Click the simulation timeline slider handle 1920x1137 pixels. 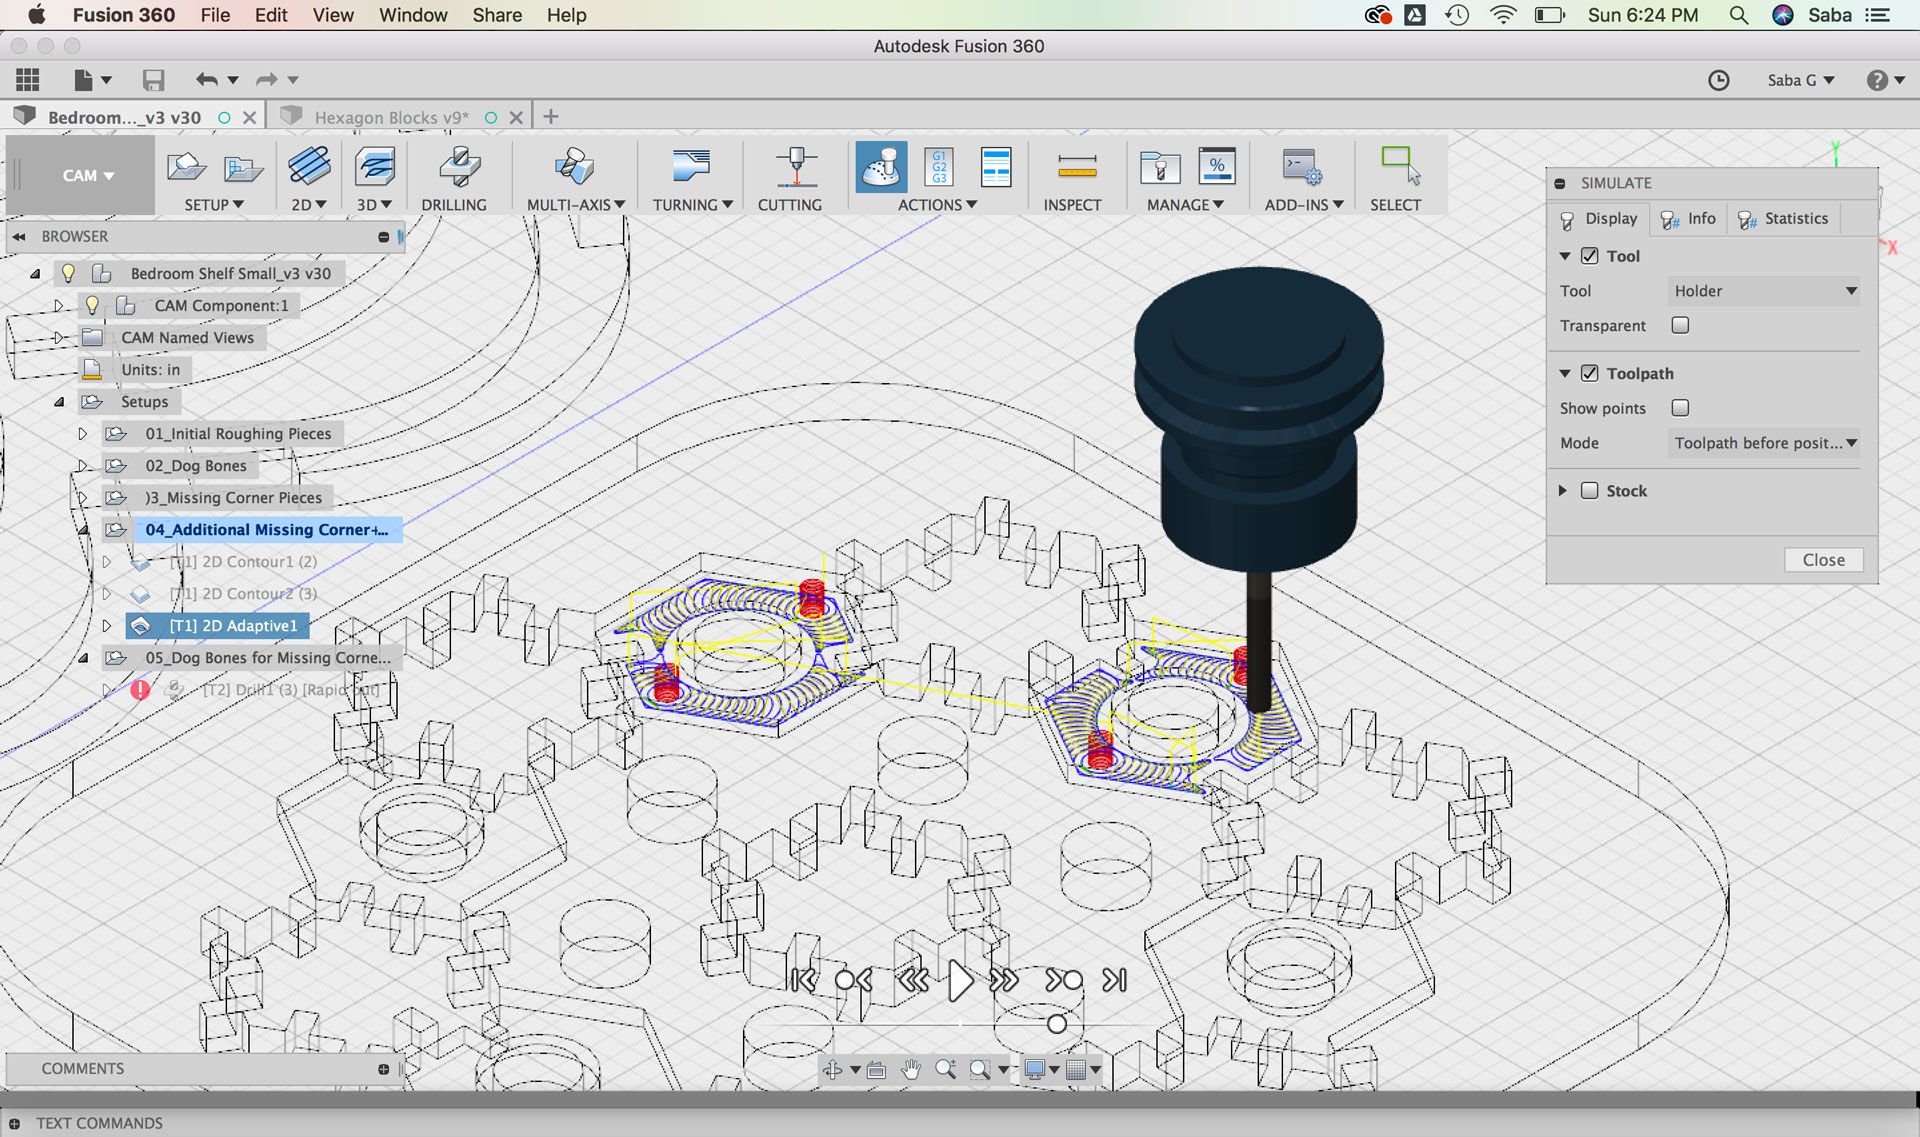[x=1057, y=1024]
